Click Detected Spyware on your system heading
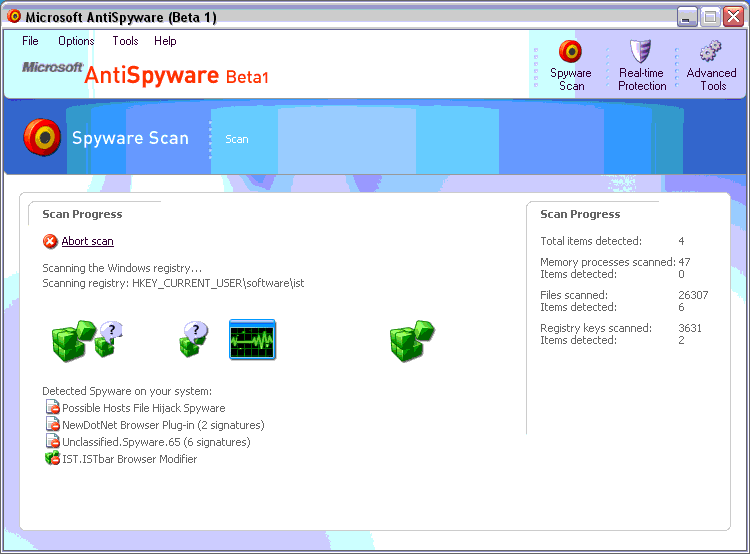 point(127,391)
